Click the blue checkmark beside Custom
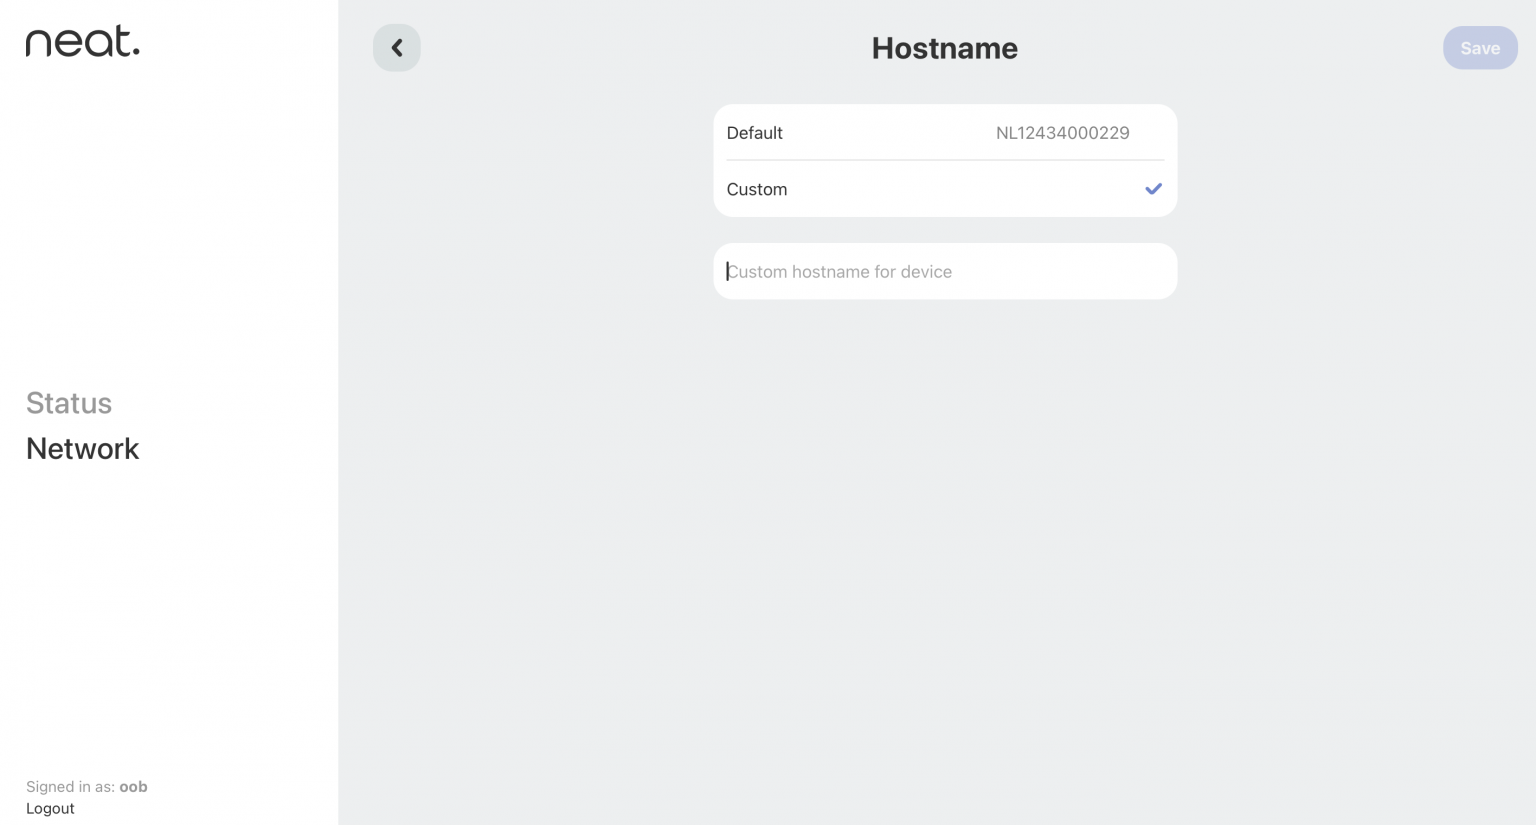The height and width of the screenshot is (825, 1536). point(1153,189)
